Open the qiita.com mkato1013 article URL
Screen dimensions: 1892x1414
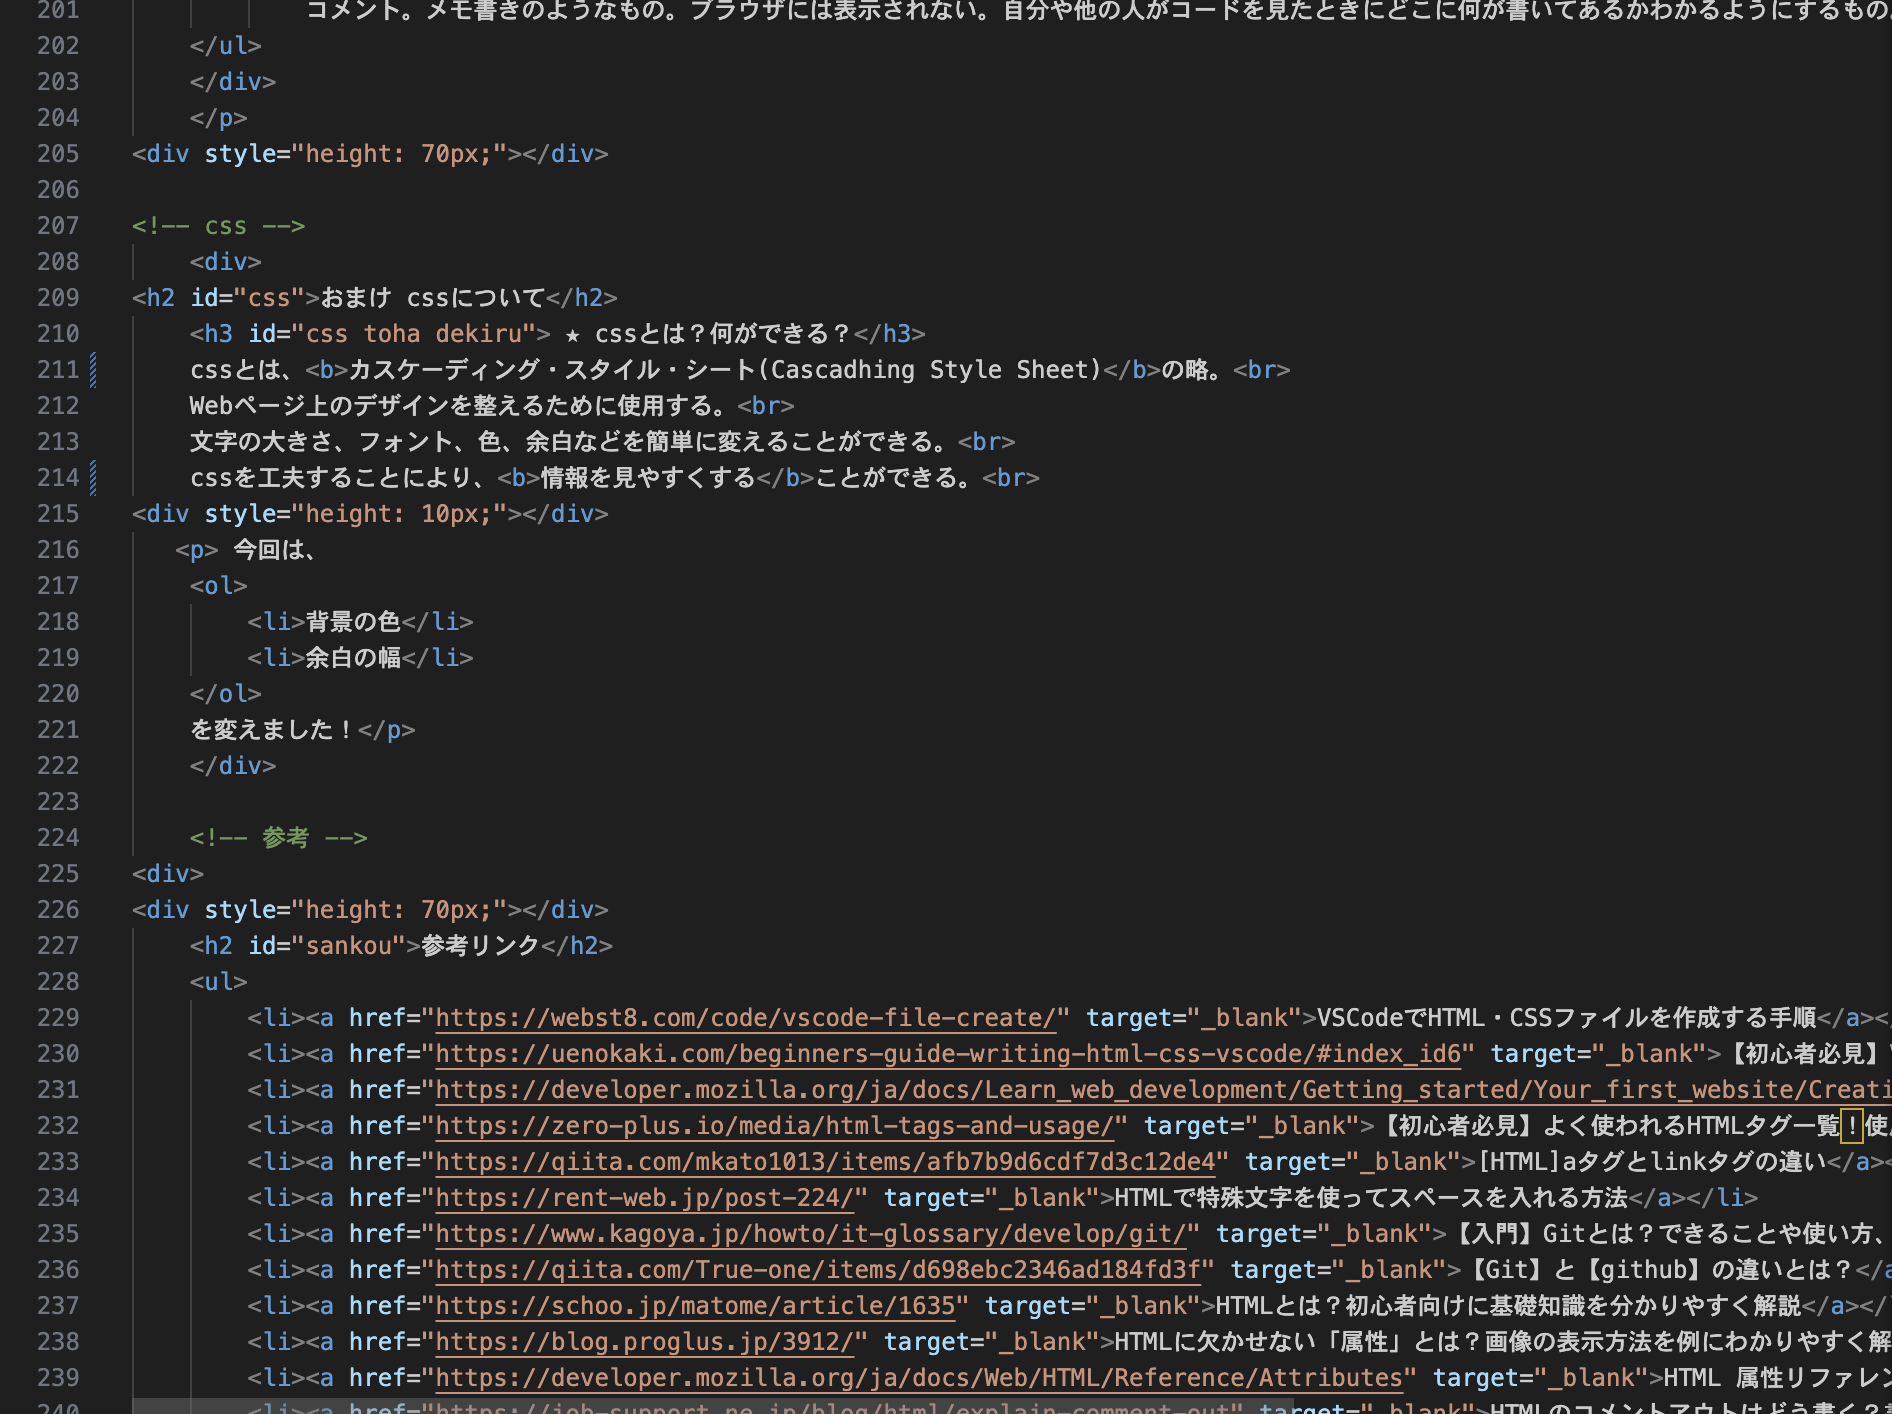[824, 1162]
